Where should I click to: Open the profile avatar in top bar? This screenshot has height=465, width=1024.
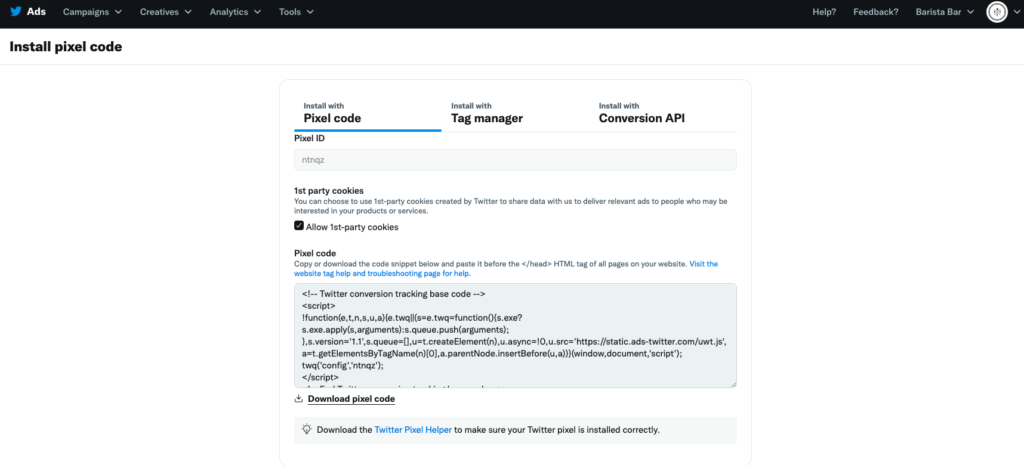point(996,12)
